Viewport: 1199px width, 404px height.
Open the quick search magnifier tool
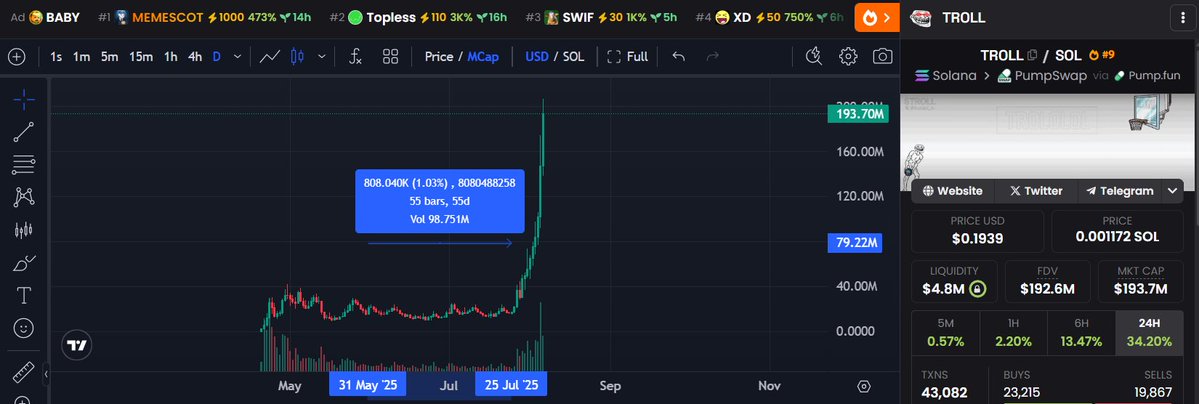coord(814,56)
